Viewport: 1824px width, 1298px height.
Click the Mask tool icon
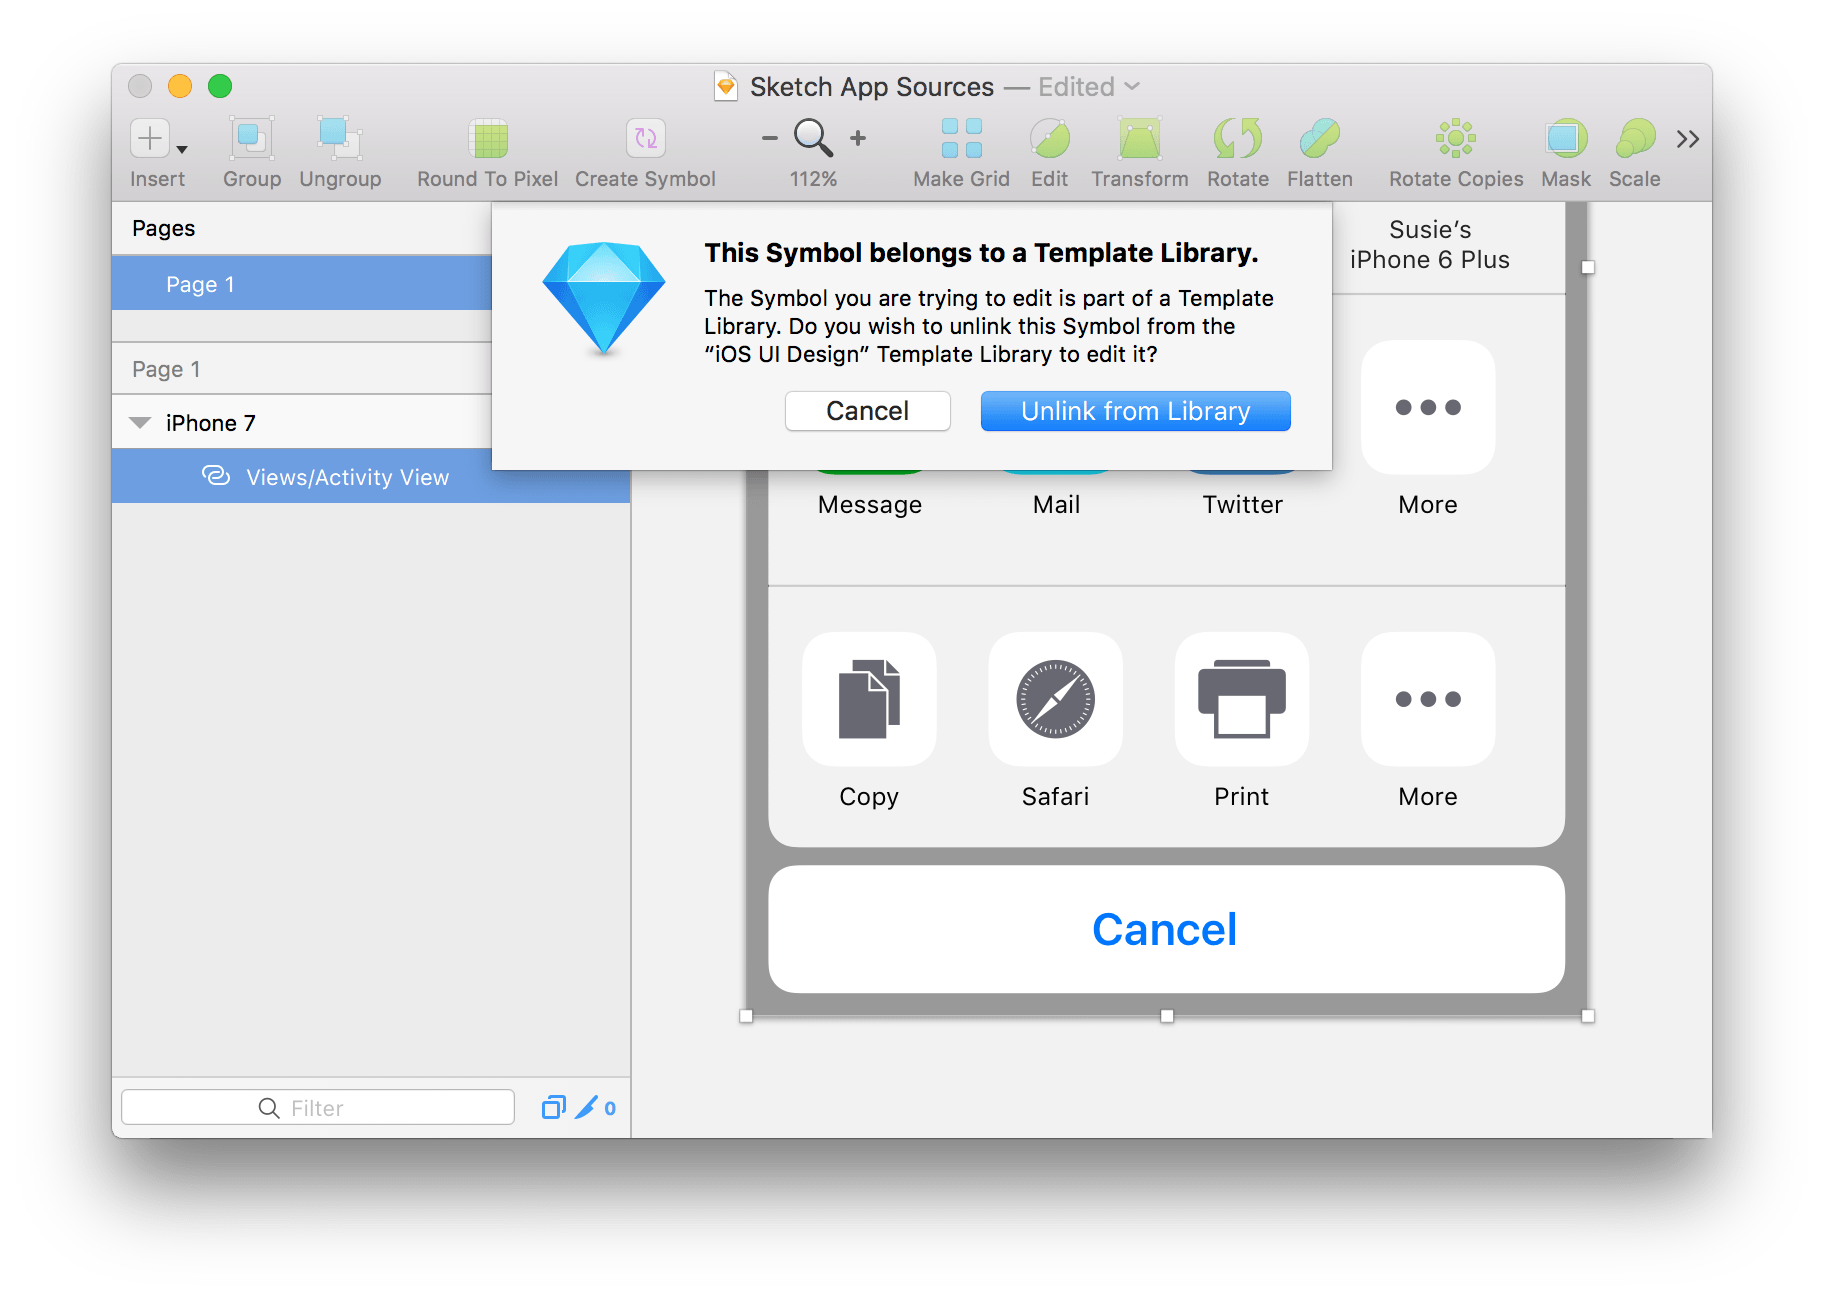click(x=1566, y=138)
